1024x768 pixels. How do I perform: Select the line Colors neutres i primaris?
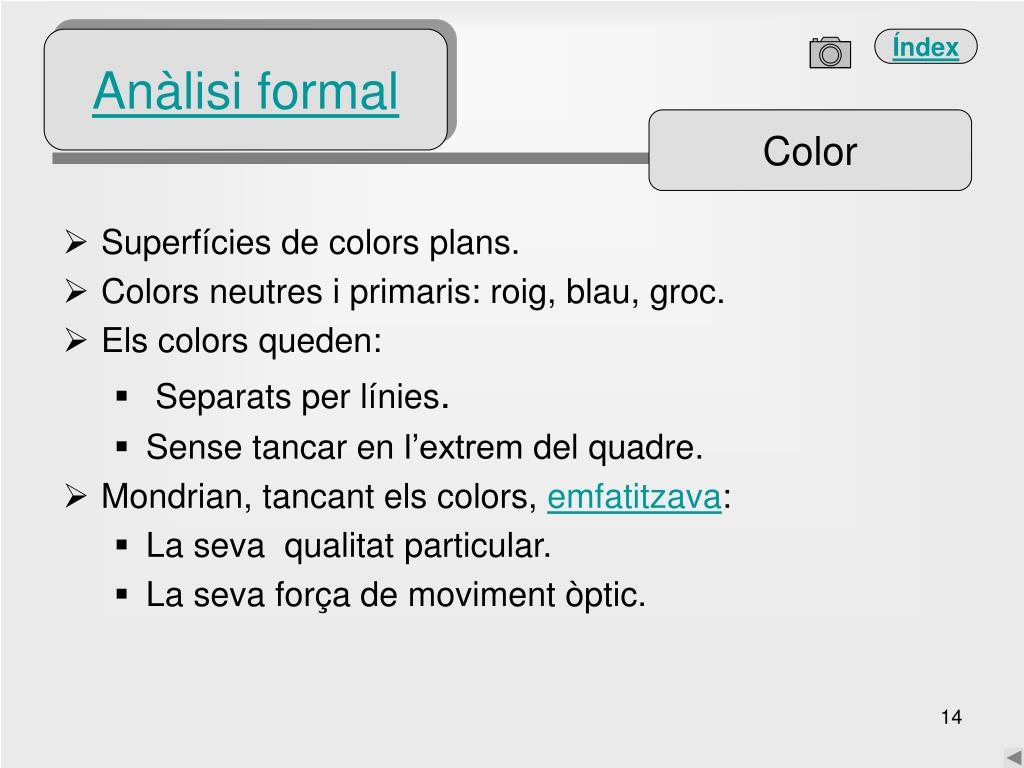(x=413, y=292)
